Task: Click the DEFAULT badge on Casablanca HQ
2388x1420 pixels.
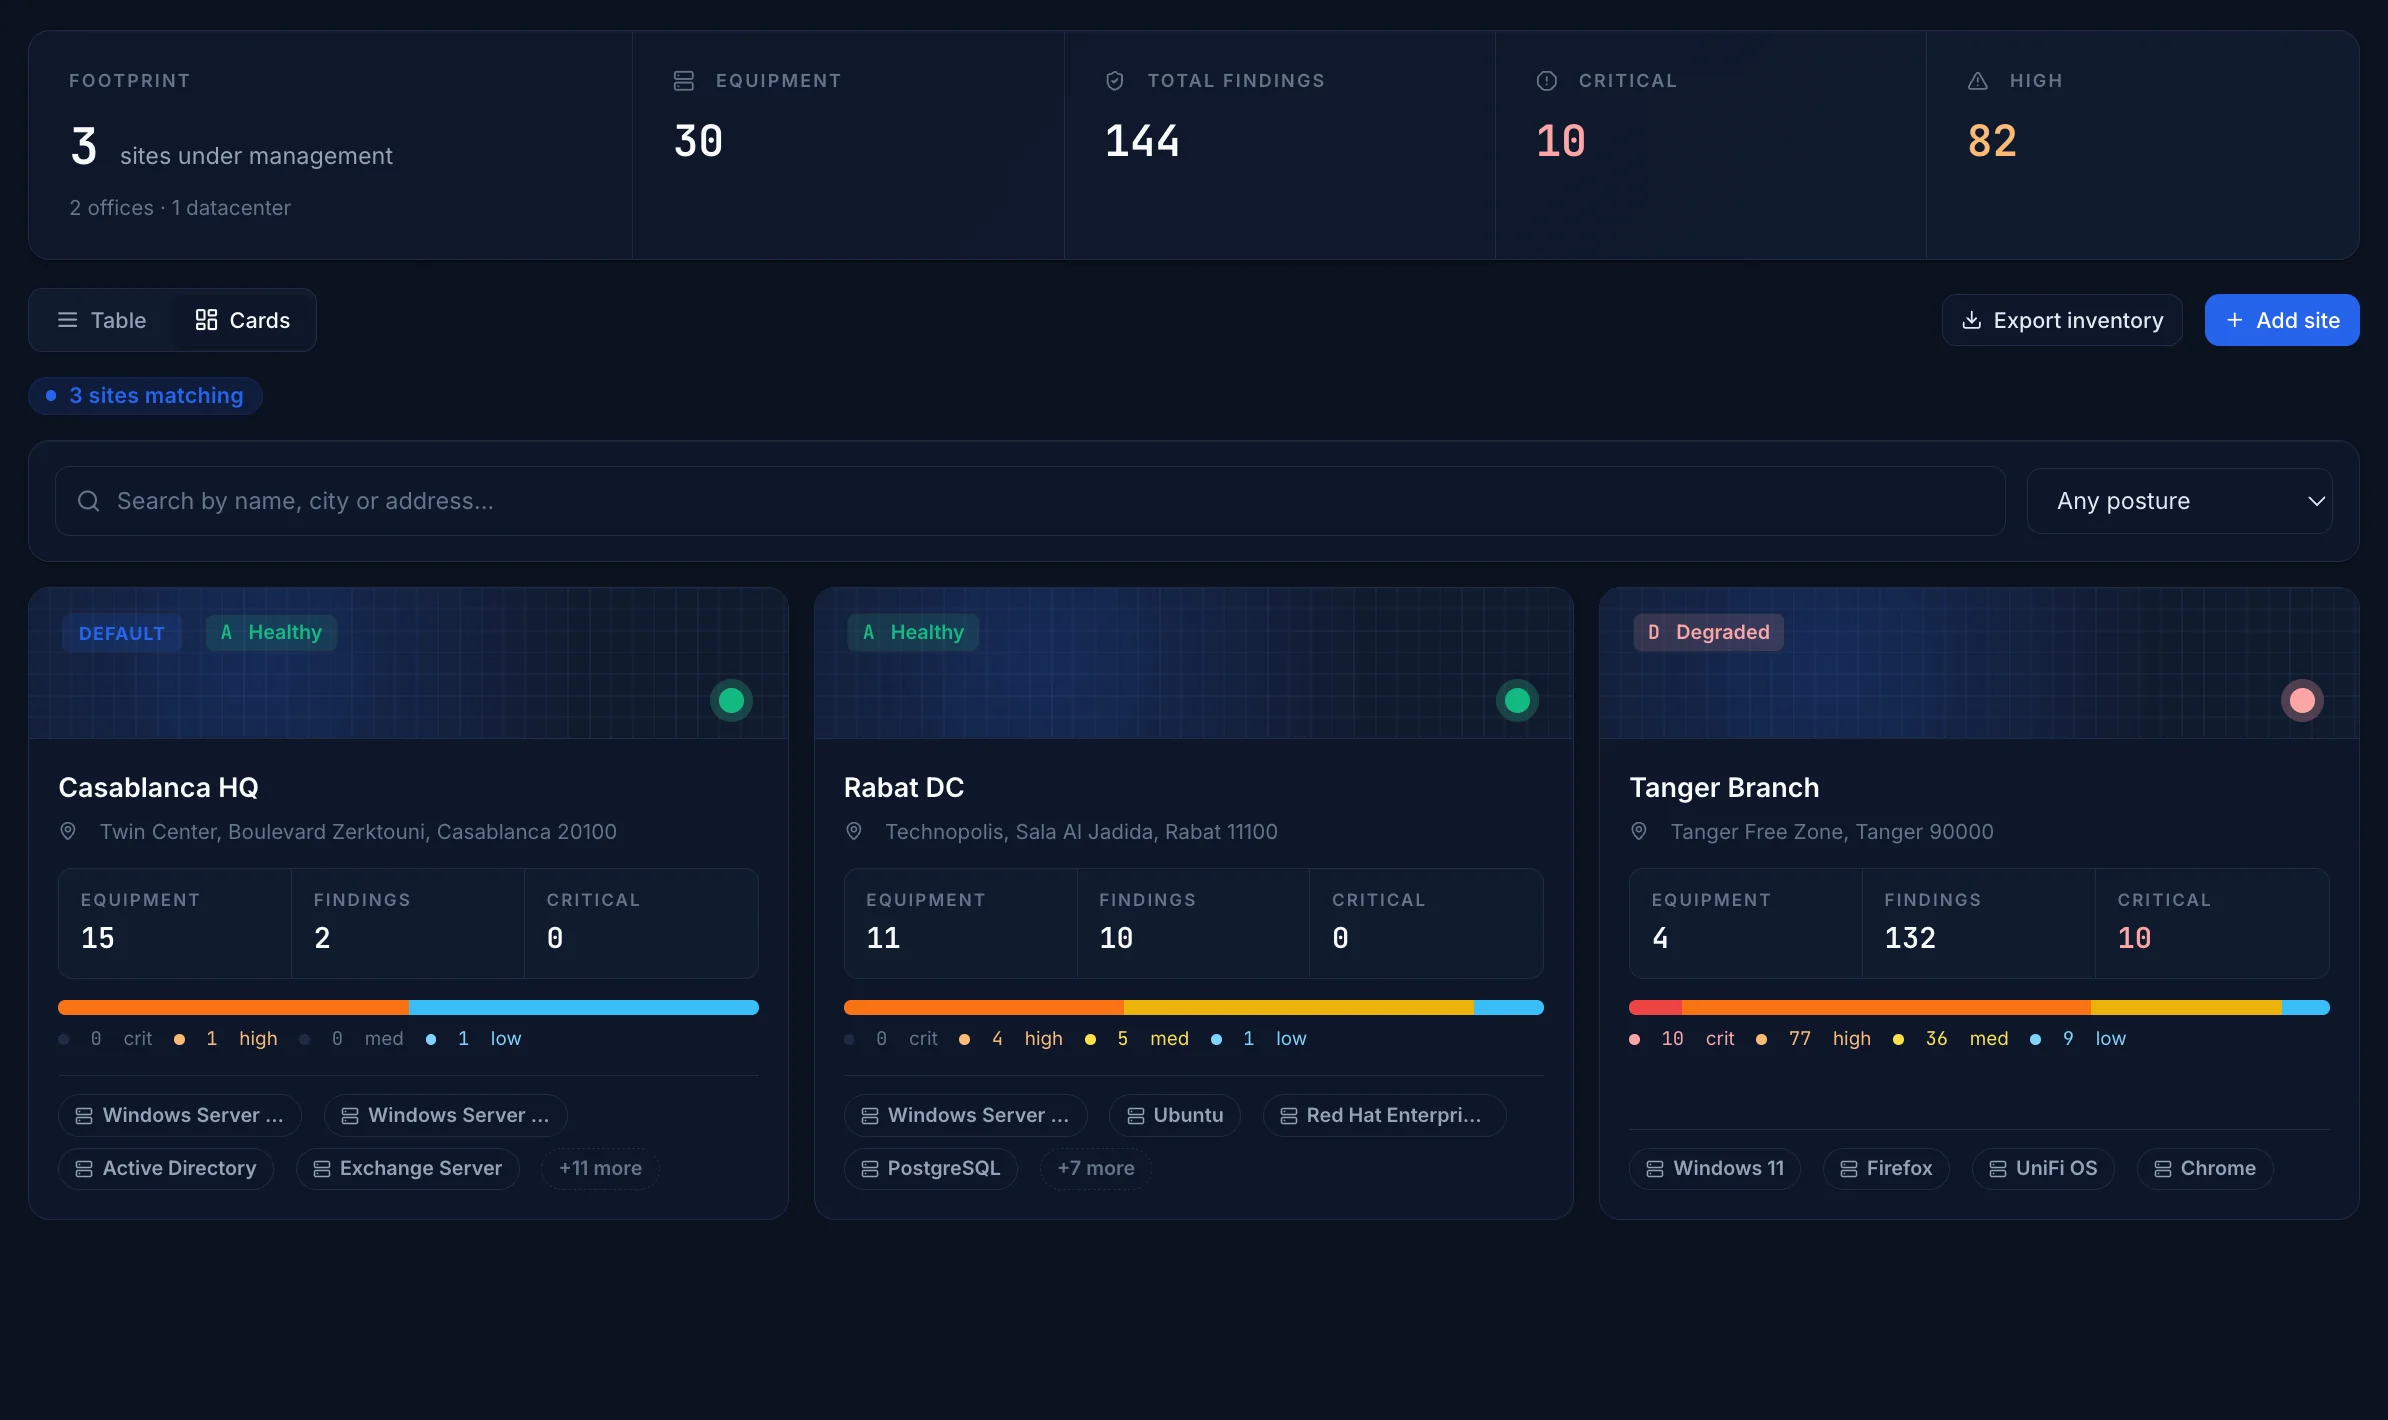Action: point(122,633)
